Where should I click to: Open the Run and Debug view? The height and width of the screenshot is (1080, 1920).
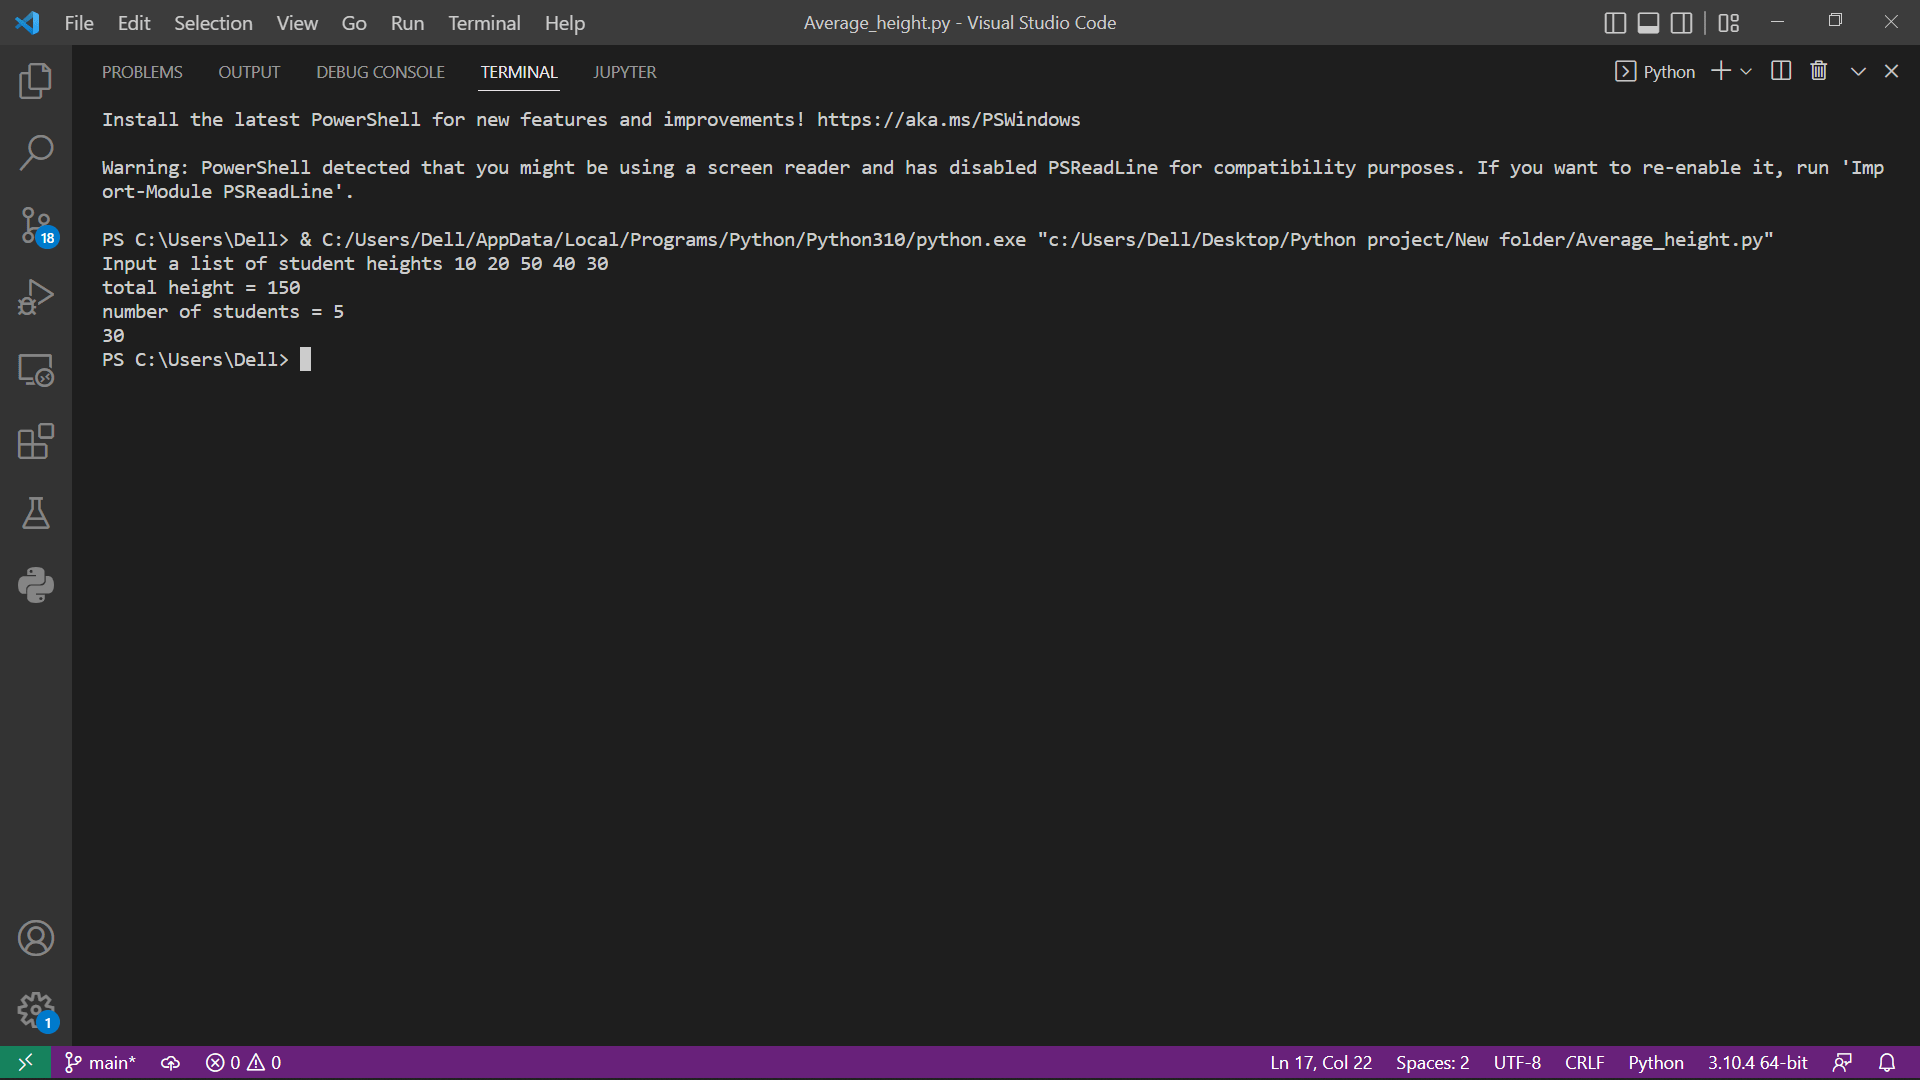coord(36,297)
